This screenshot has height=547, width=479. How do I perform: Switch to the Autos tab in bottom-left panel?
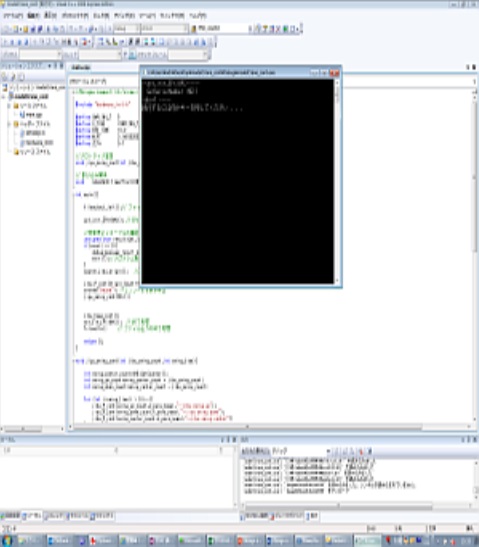pos(11,516)
